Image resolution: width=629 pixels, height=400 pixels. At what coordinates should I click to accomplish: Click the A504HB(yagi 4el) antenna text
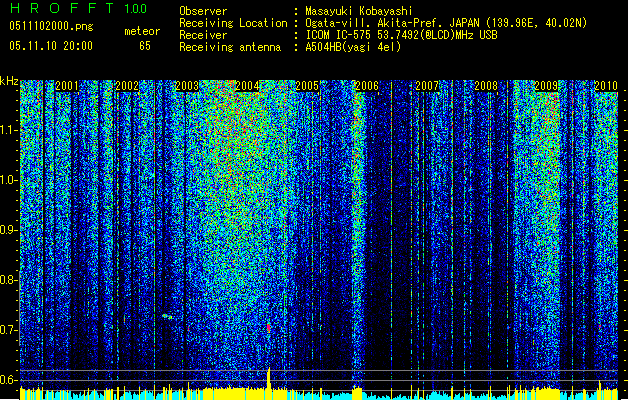353,47
